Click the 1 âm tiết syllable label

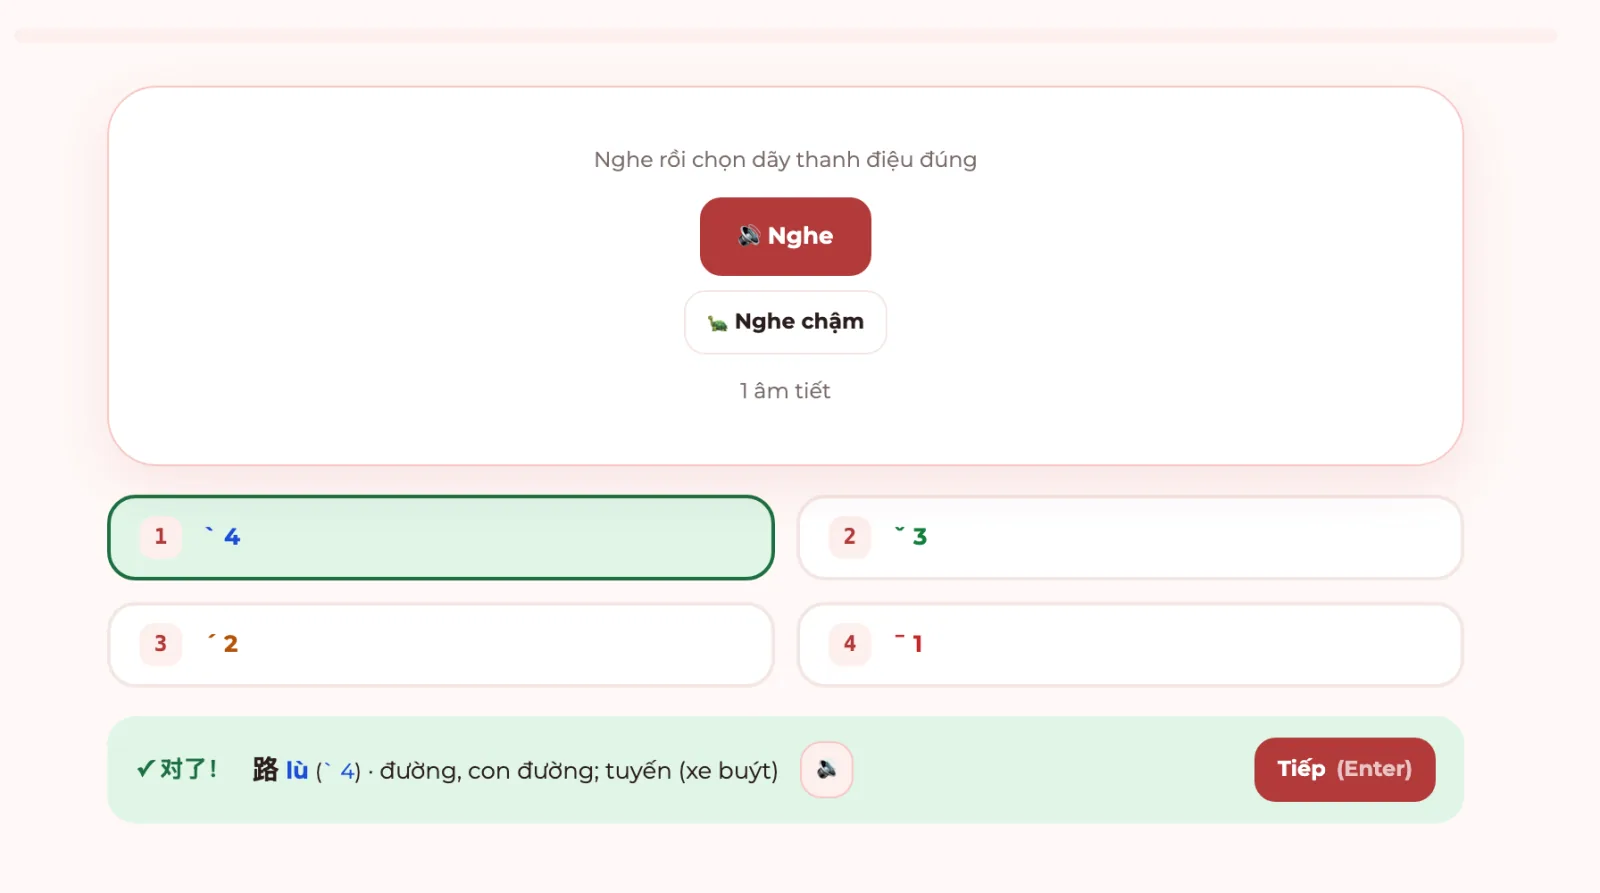pos(785,391)
